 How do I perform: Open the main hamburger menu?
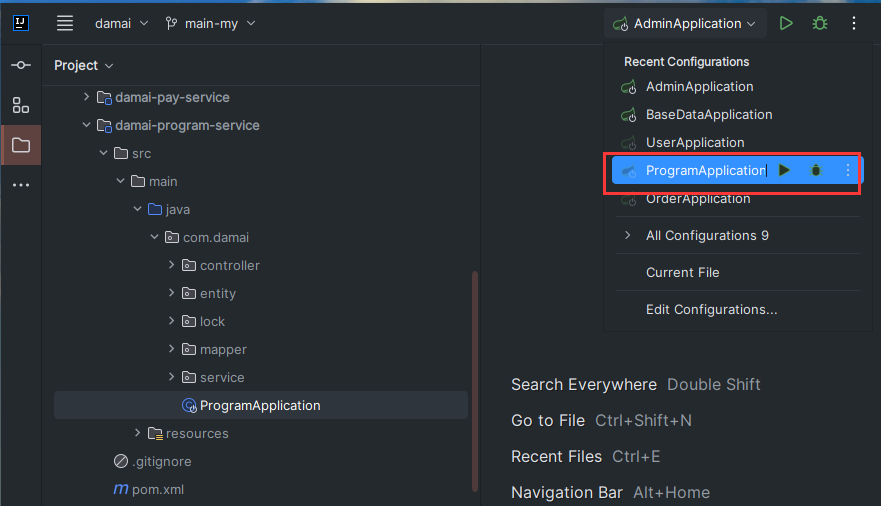[x=65, y=23]
